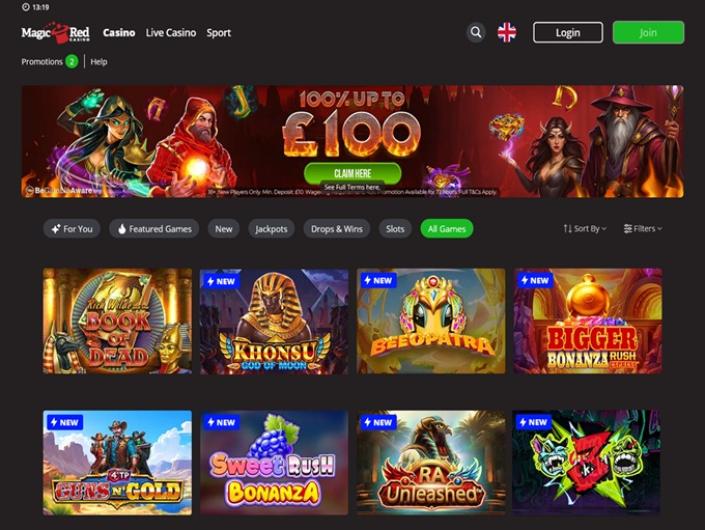Click the green Promotions count badge
This screenshot has width=705, height=530.
(x=71, y=62)
